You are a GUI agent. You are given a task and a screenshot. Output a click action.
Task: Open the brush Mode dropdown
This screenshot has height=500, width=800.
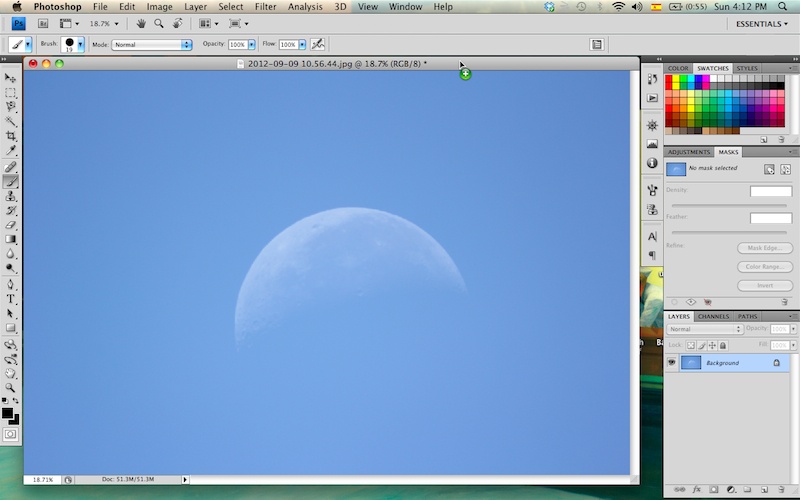tap(151, 45)
